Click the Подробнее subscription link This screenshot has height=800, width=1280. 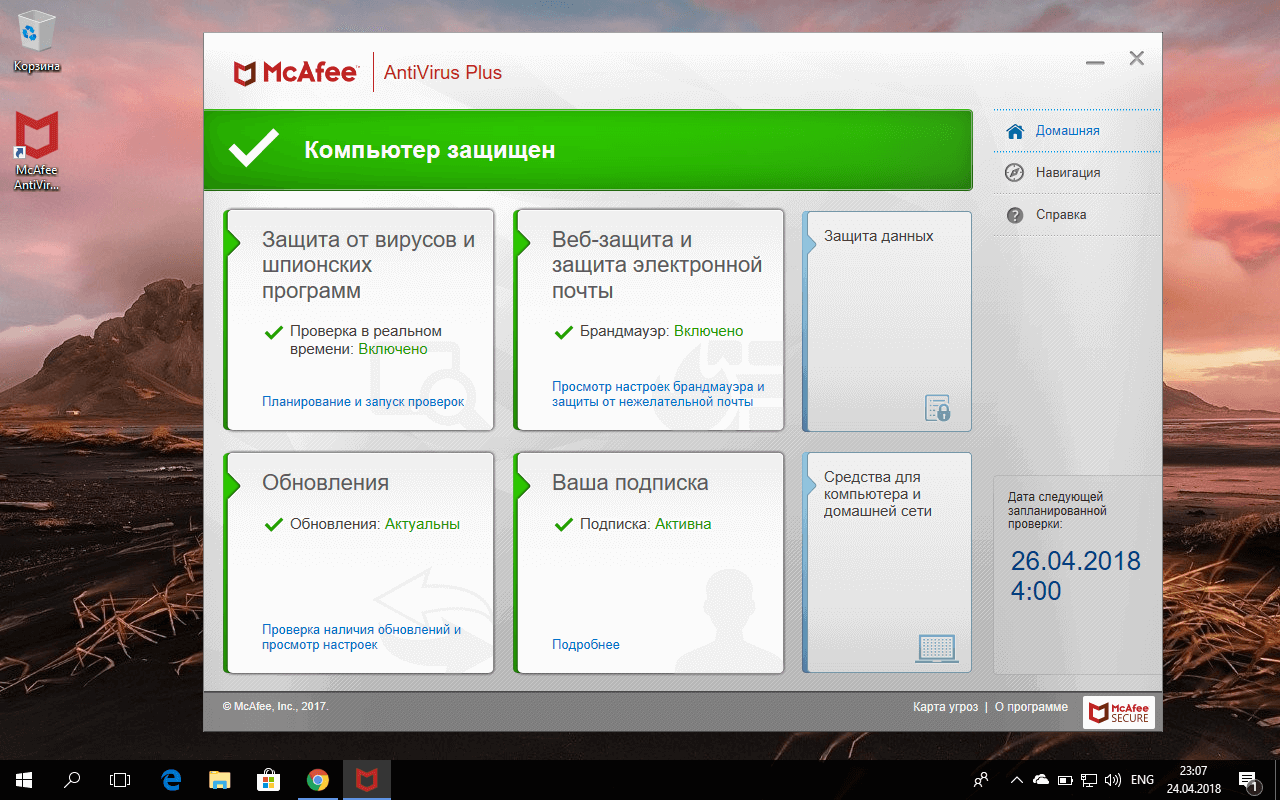click(586, 645)
